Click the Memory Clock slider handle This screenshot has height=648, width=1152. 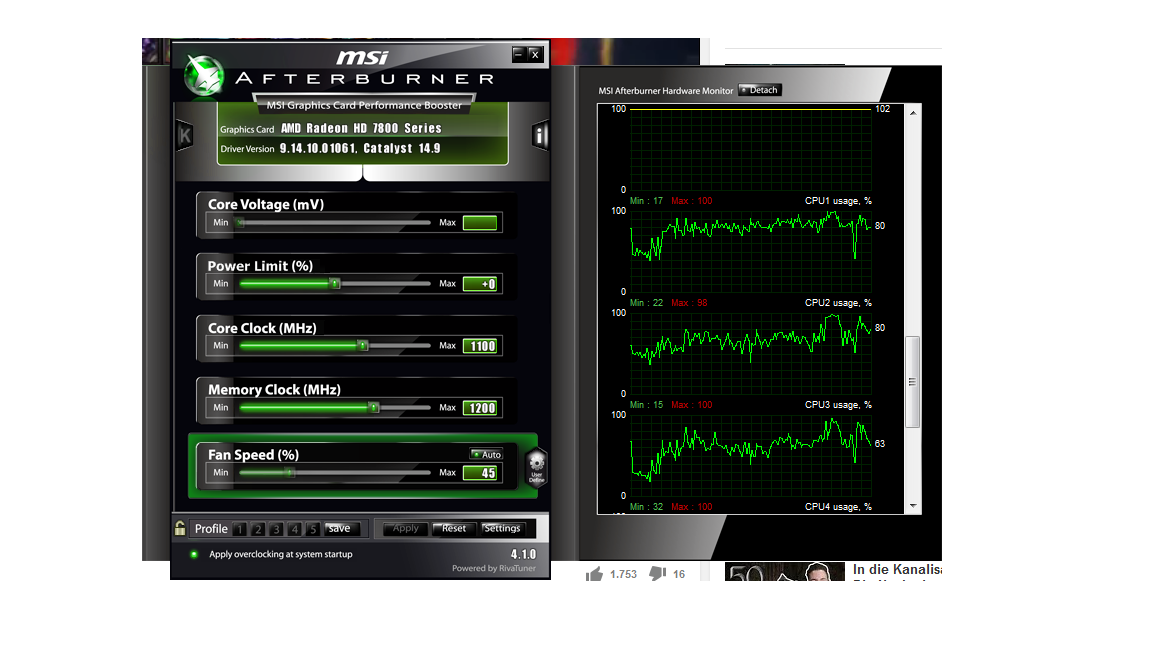(x=374, y=407)
